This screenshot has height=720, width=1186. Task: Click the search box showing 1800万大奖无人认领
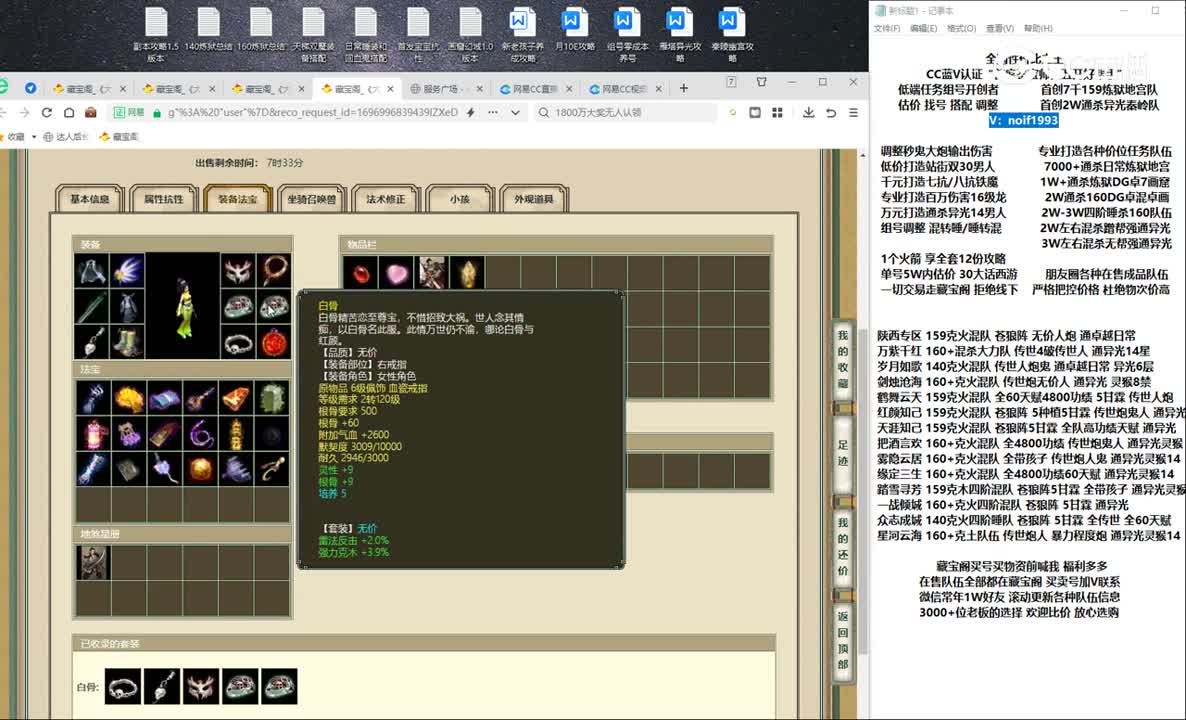pos(625,113)
